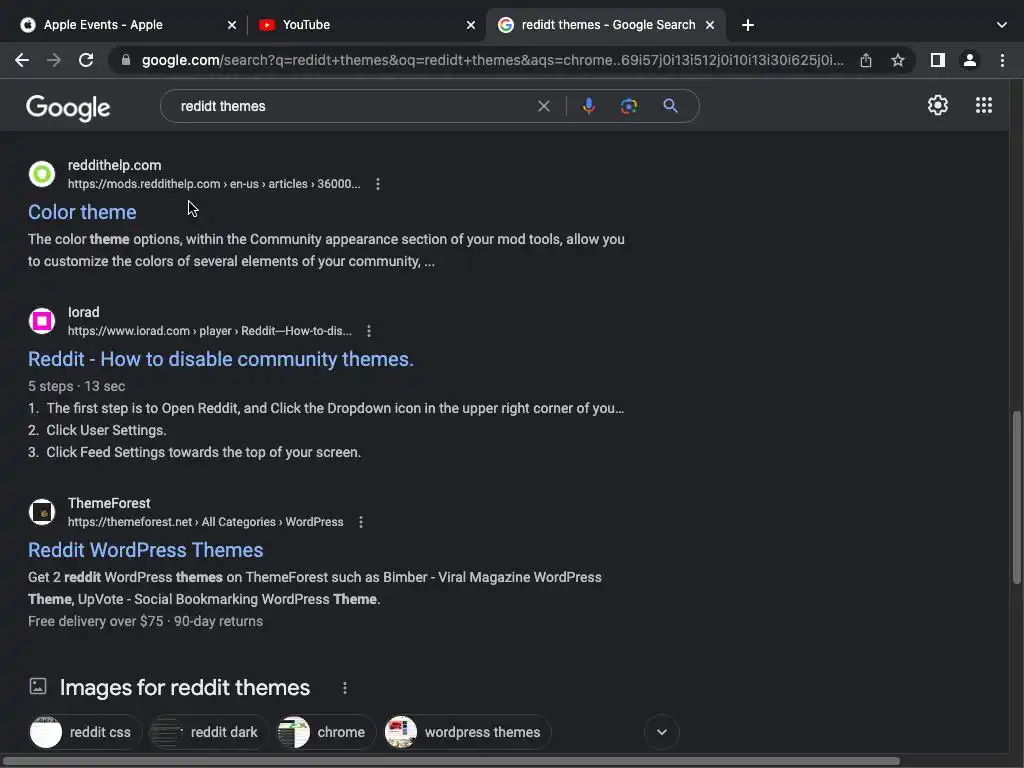Click the magnifier search icon

pyautogui.click(x=670, y=106)
